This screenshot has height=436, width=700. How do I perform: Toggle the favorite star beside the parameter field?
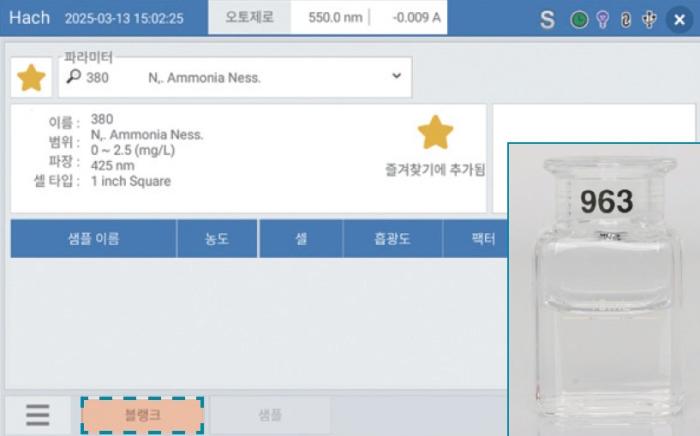click(31, 78)
